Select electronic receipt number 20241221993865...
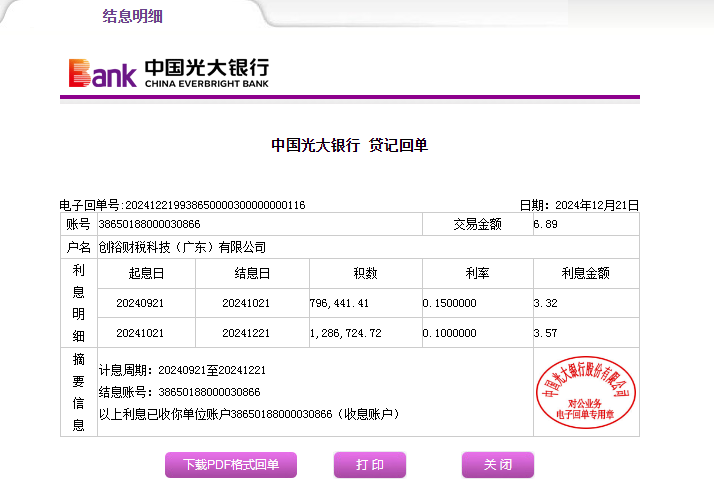 point(215,205)
